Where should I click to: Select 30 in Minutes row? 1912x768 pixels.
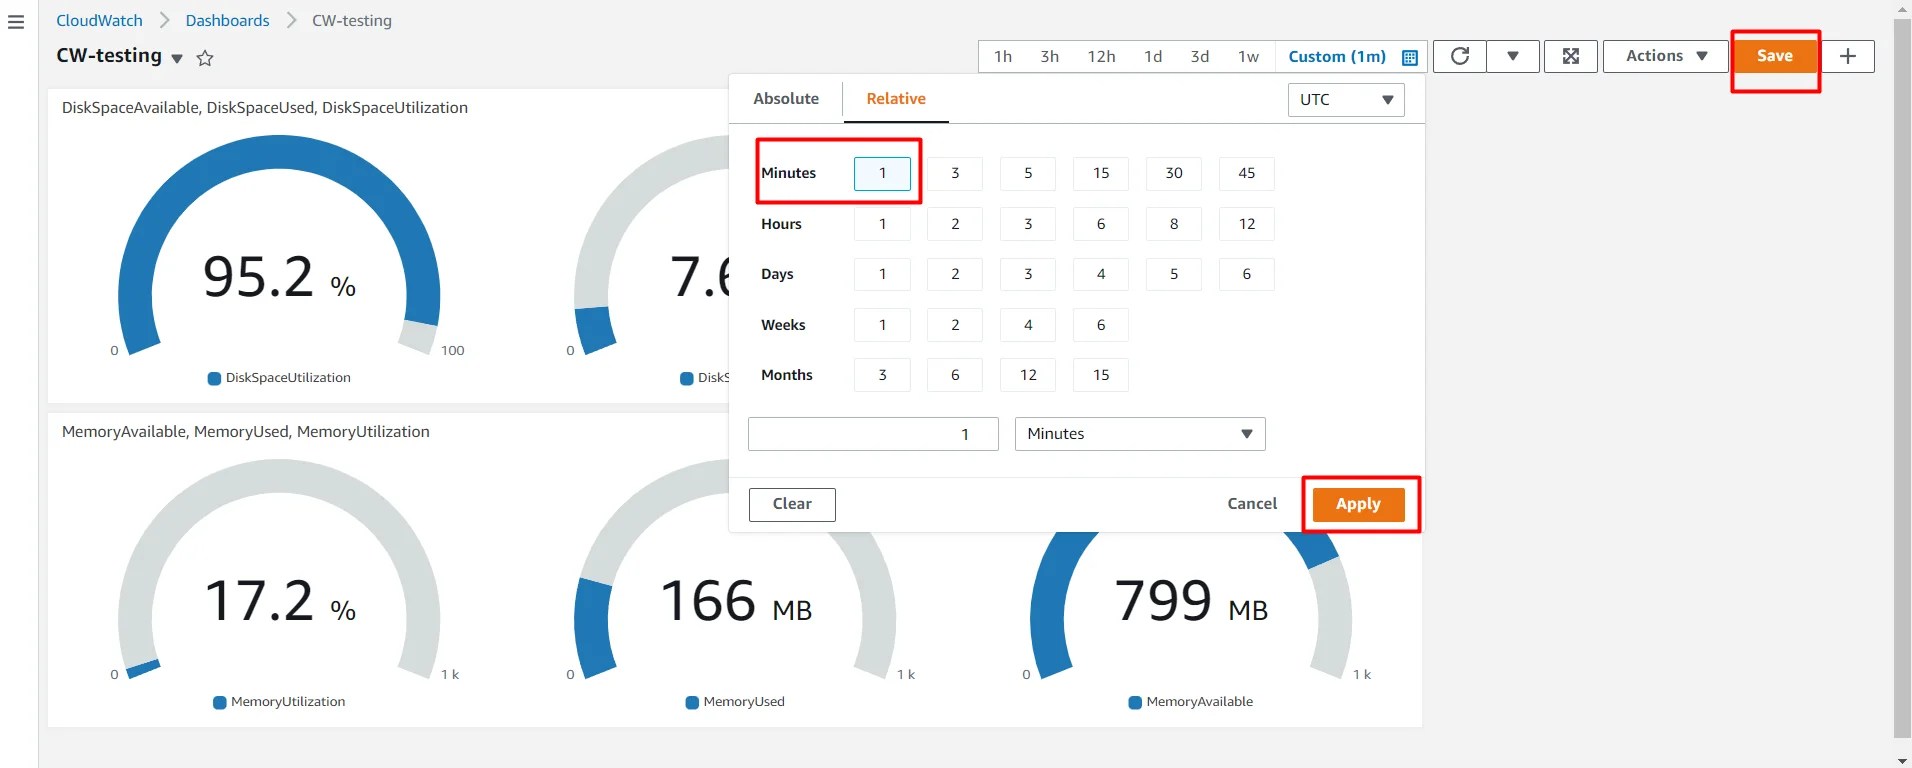pos(1174,173)
